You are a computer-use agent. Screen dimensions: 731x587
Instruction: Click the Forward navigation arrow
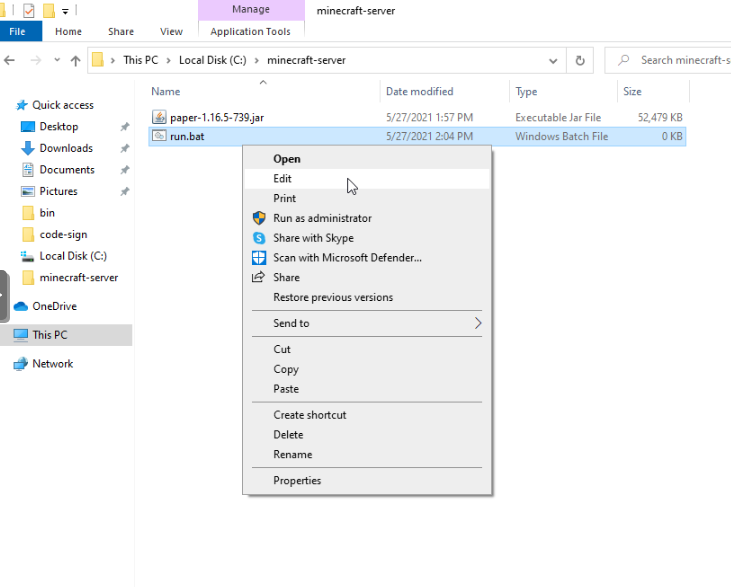coord(35,60)
